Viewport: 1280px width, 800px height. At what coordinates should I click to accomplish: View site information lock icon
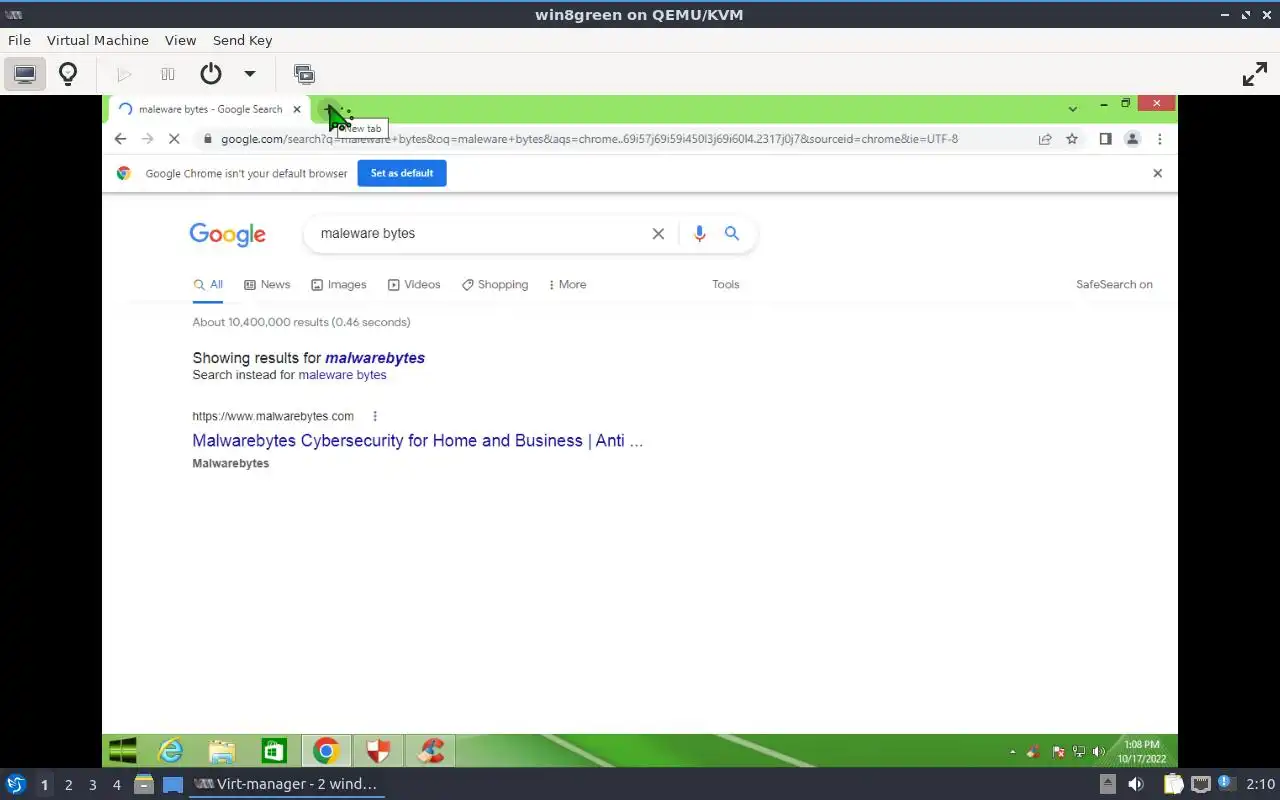point(208,139)
